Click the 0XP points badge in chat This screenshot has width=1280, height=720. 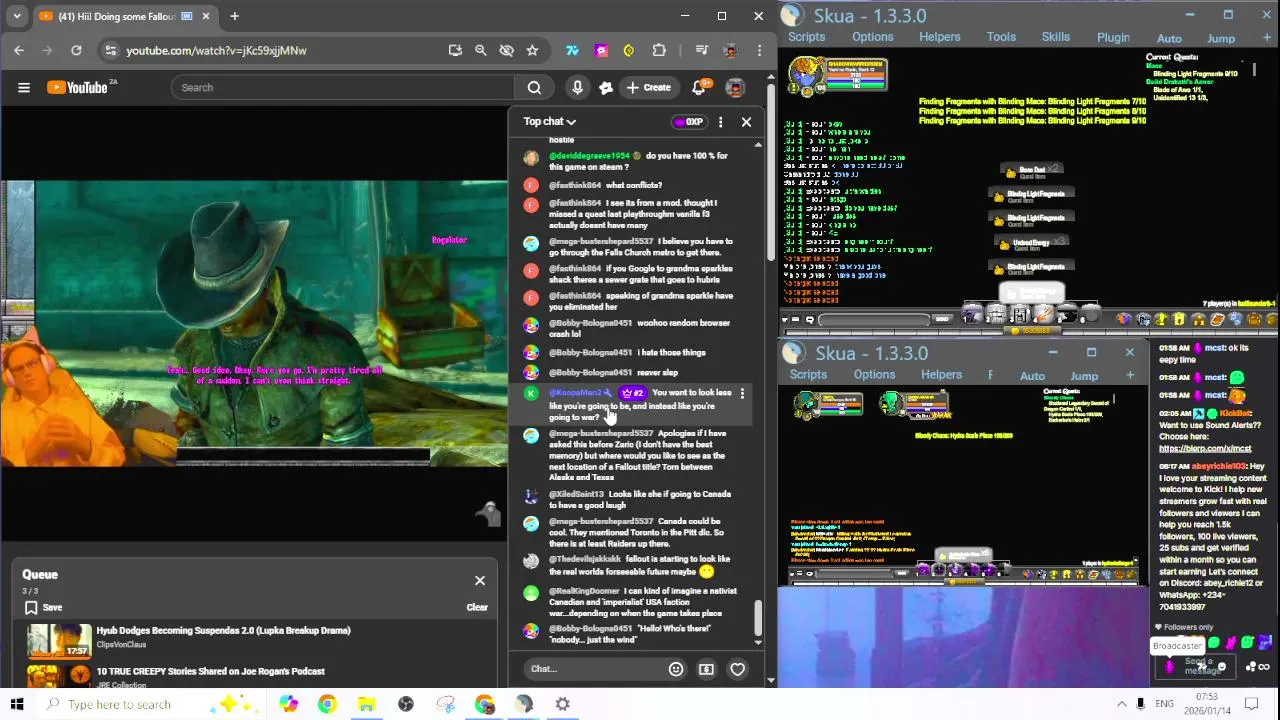[x=688, y=122]
